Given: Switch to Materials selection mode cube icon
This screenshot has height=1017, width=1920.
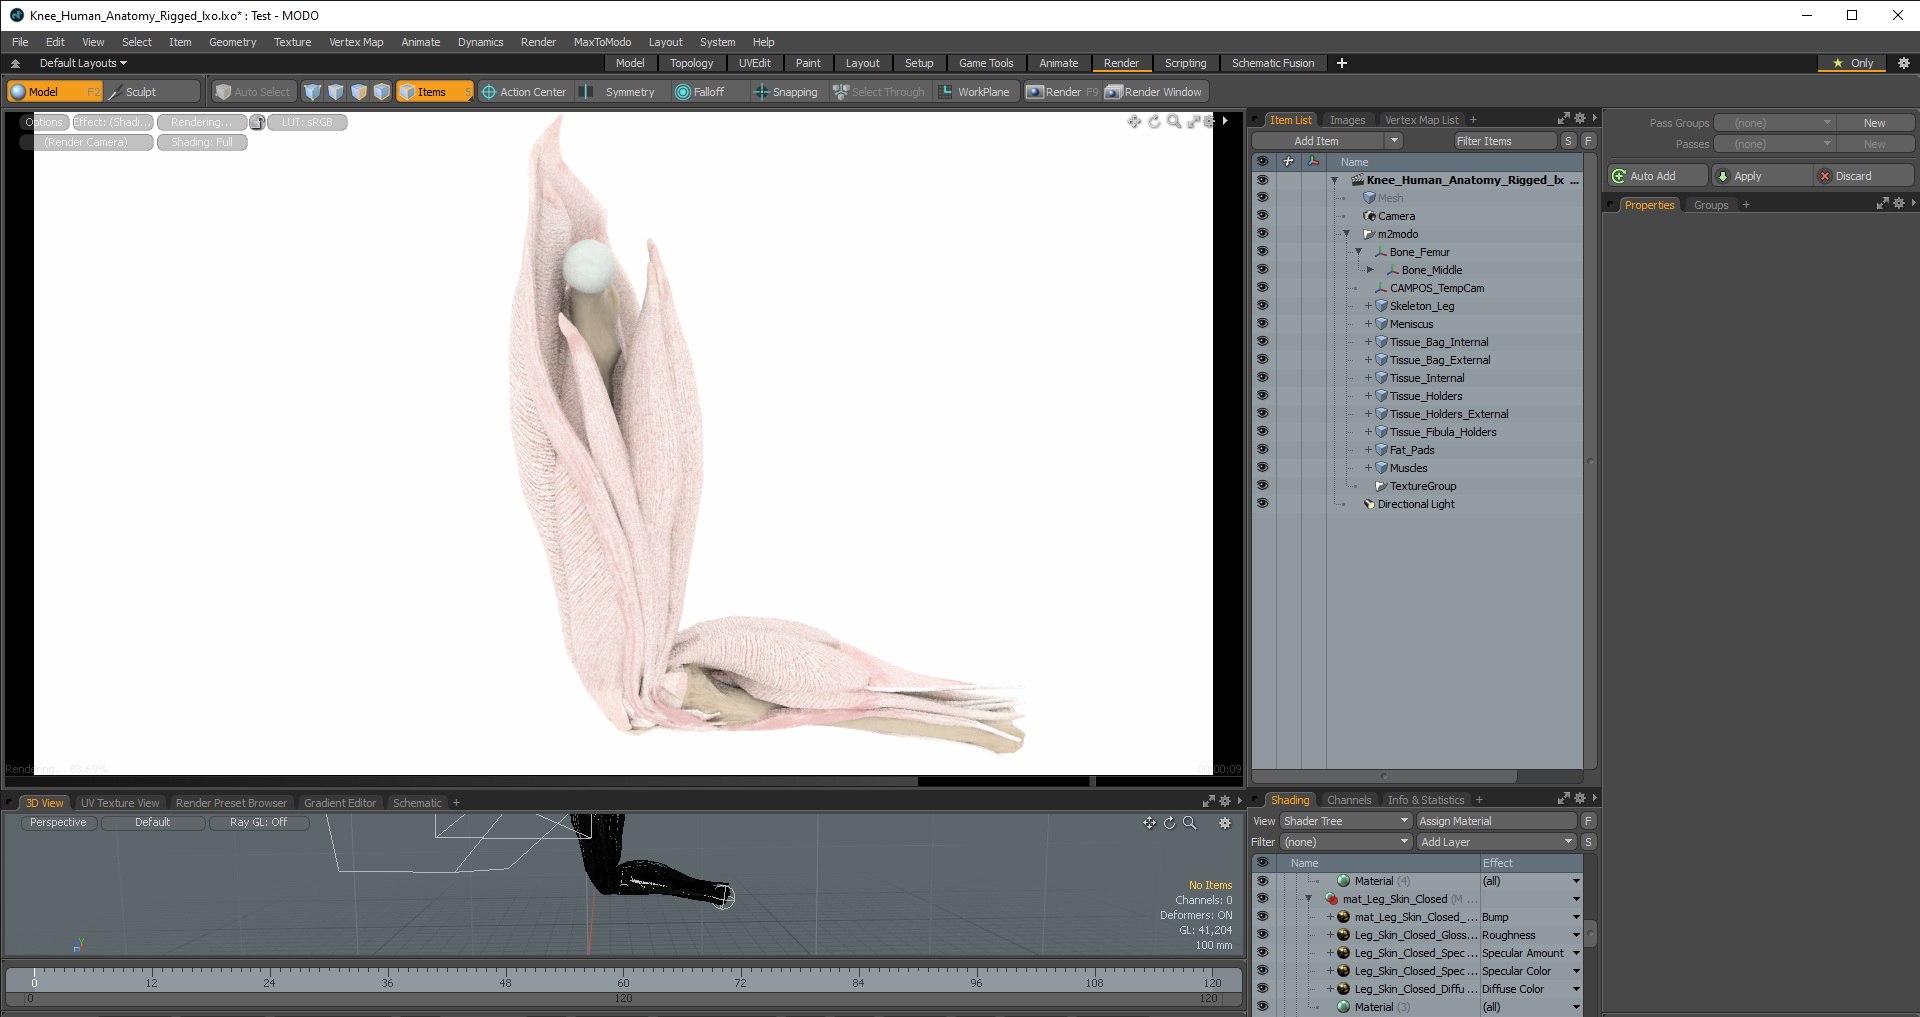Looking at the screenshot, I should 382,92.
